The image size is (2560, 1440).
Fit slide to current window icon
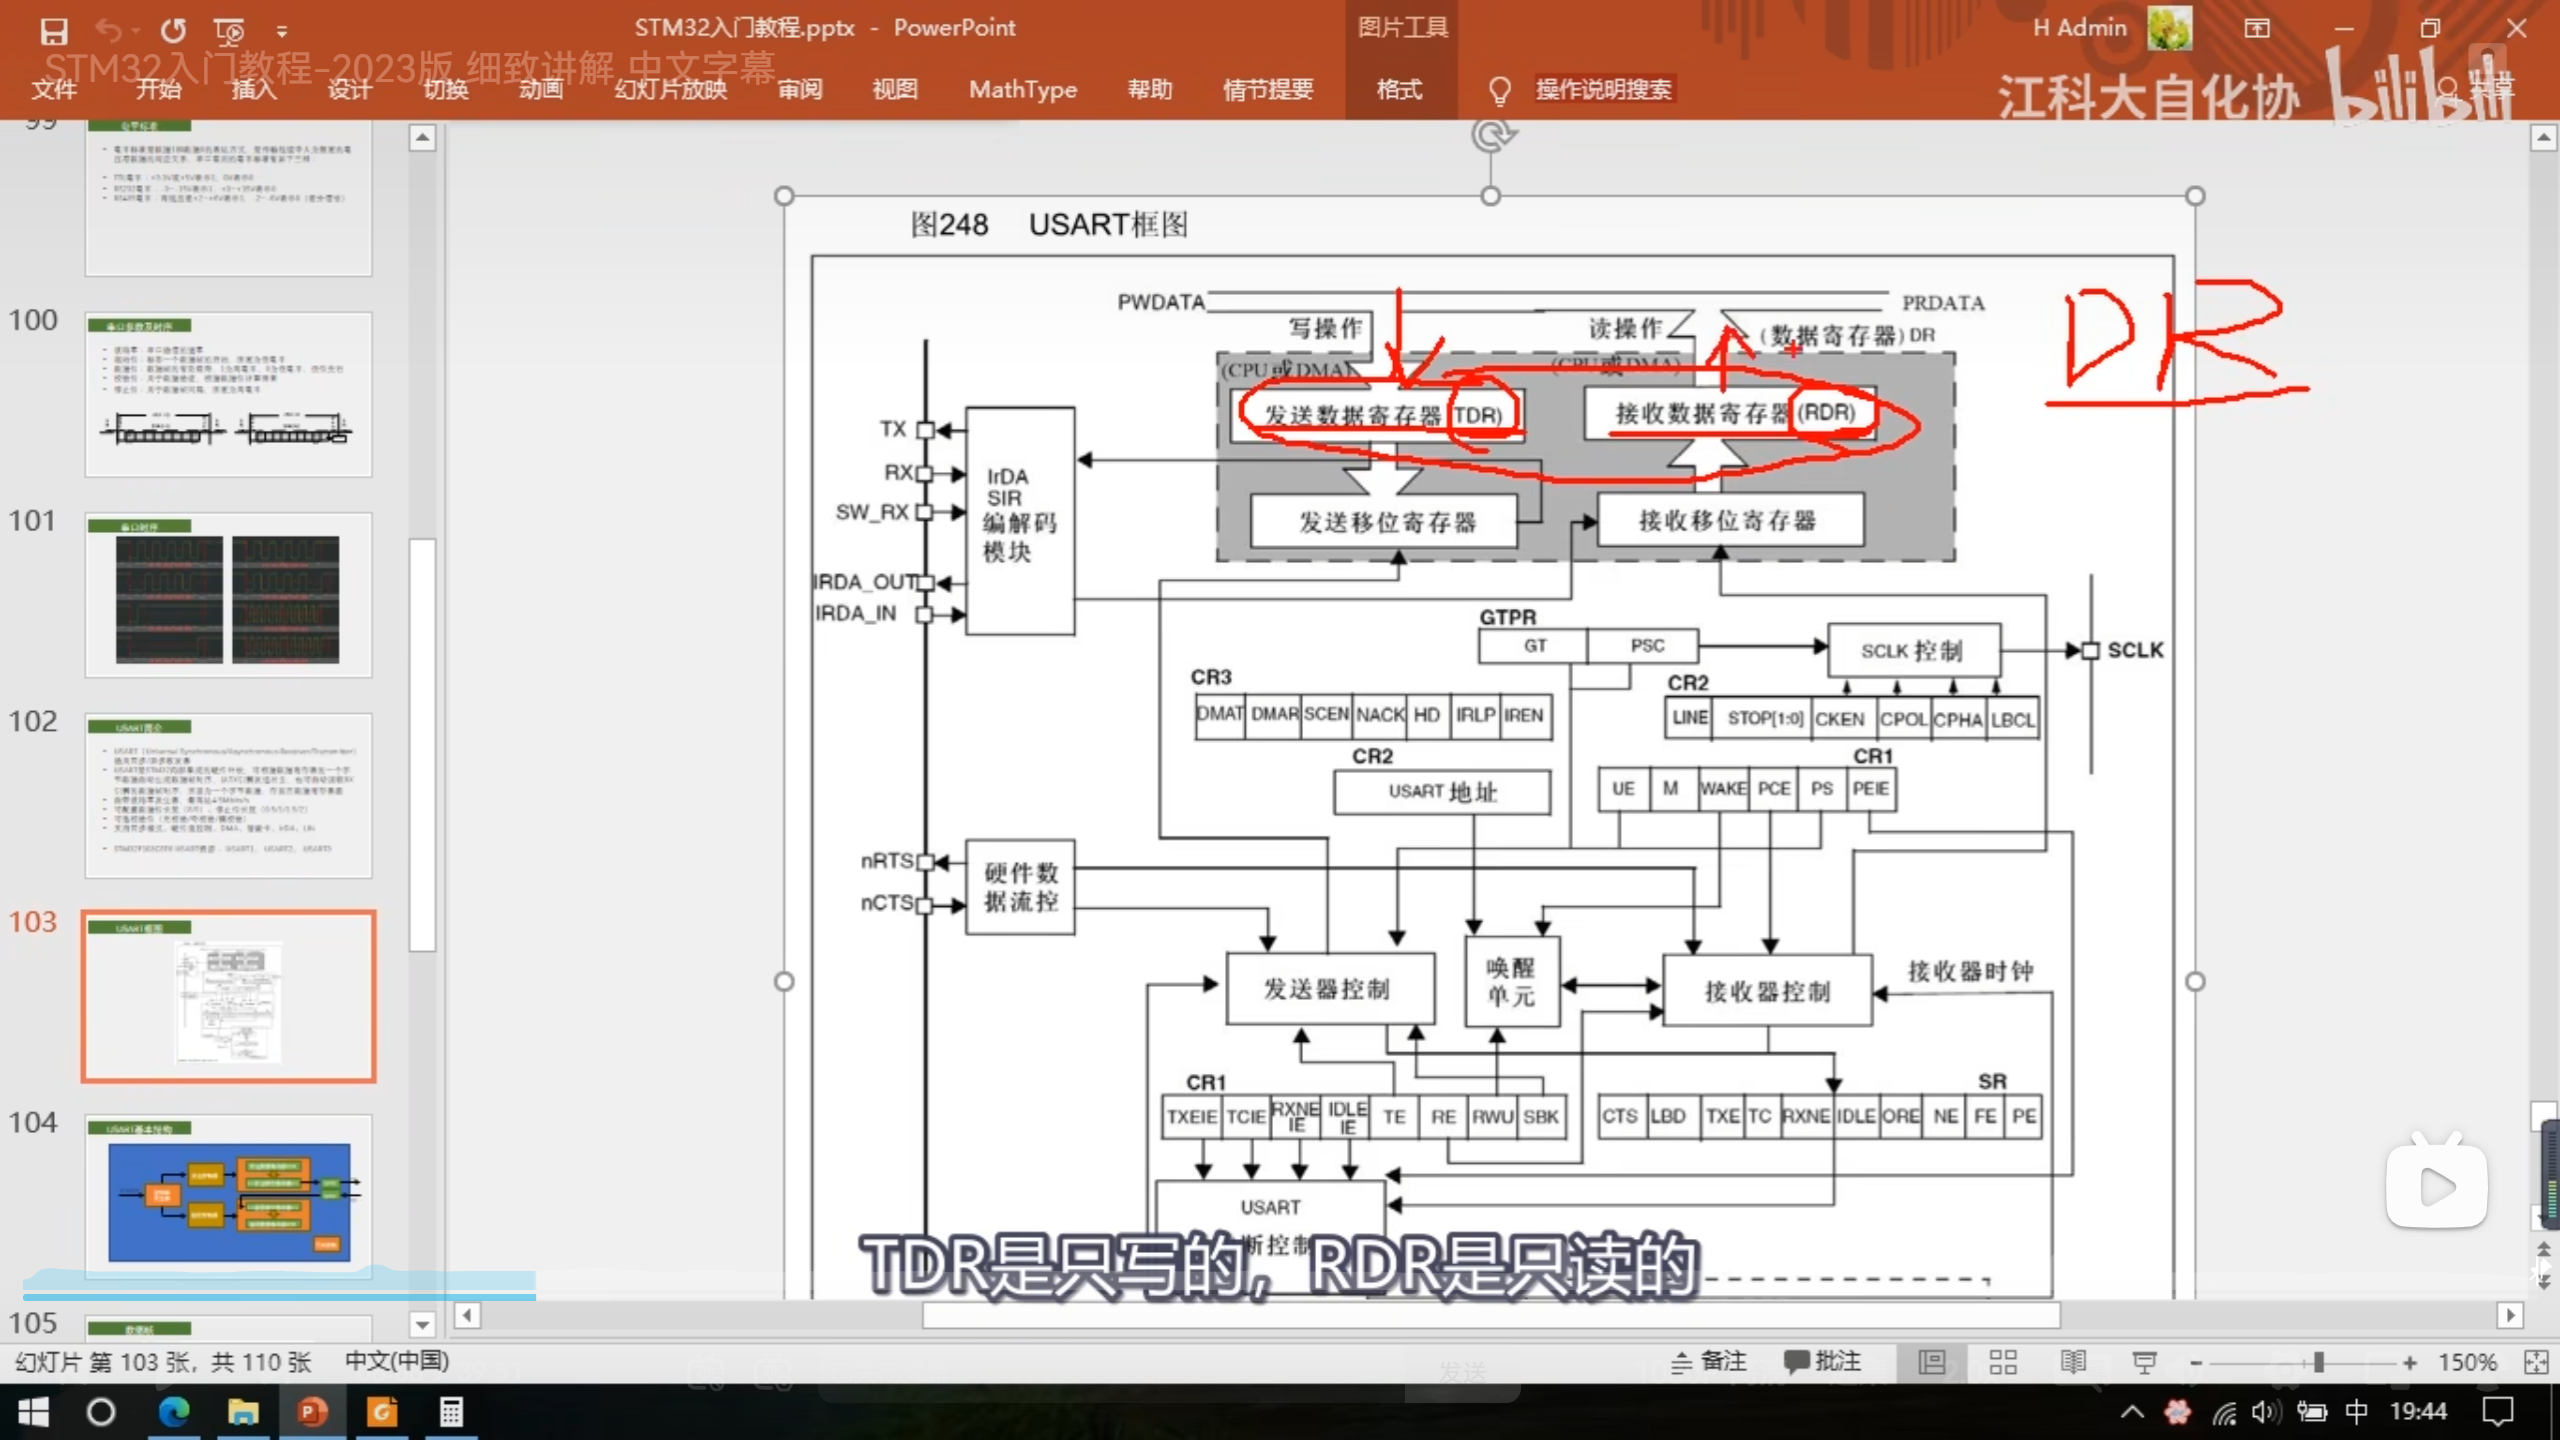[2535, 1361]
